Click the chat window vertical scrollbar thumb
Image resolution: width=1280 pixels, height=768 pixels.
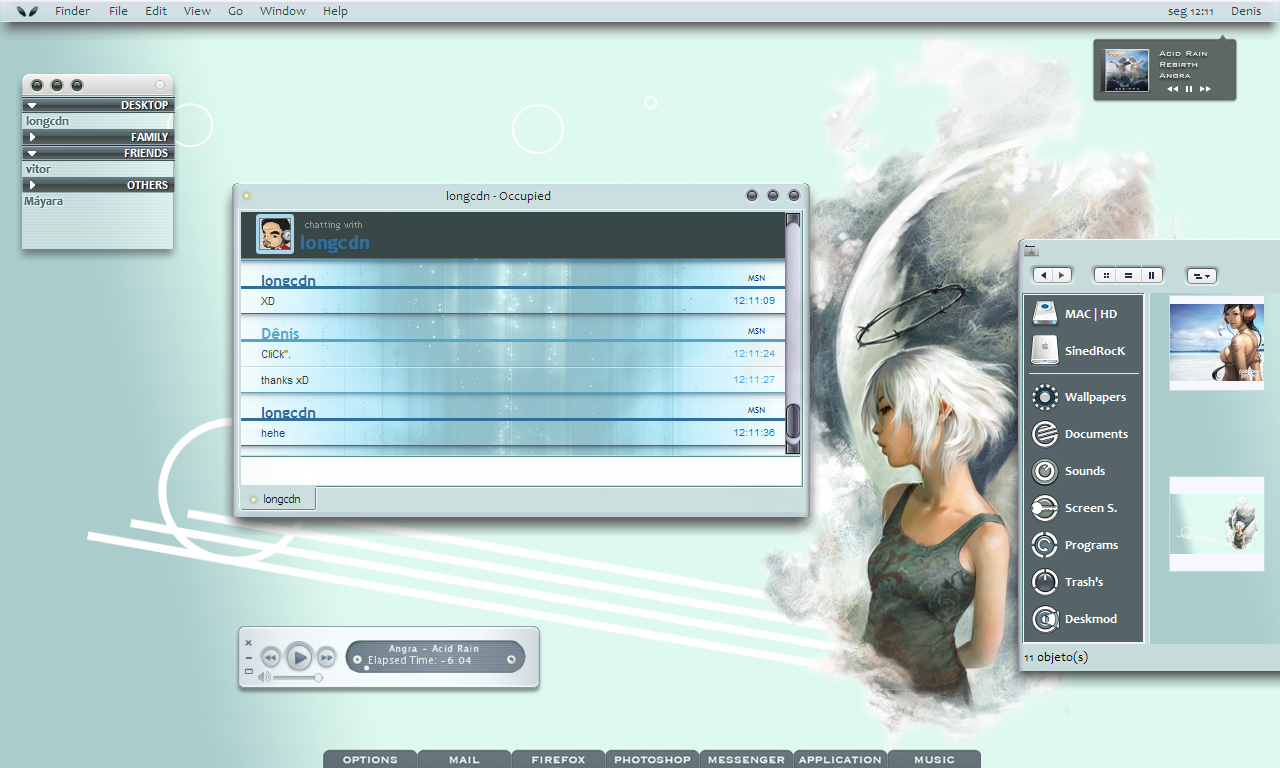pos(793,422)
